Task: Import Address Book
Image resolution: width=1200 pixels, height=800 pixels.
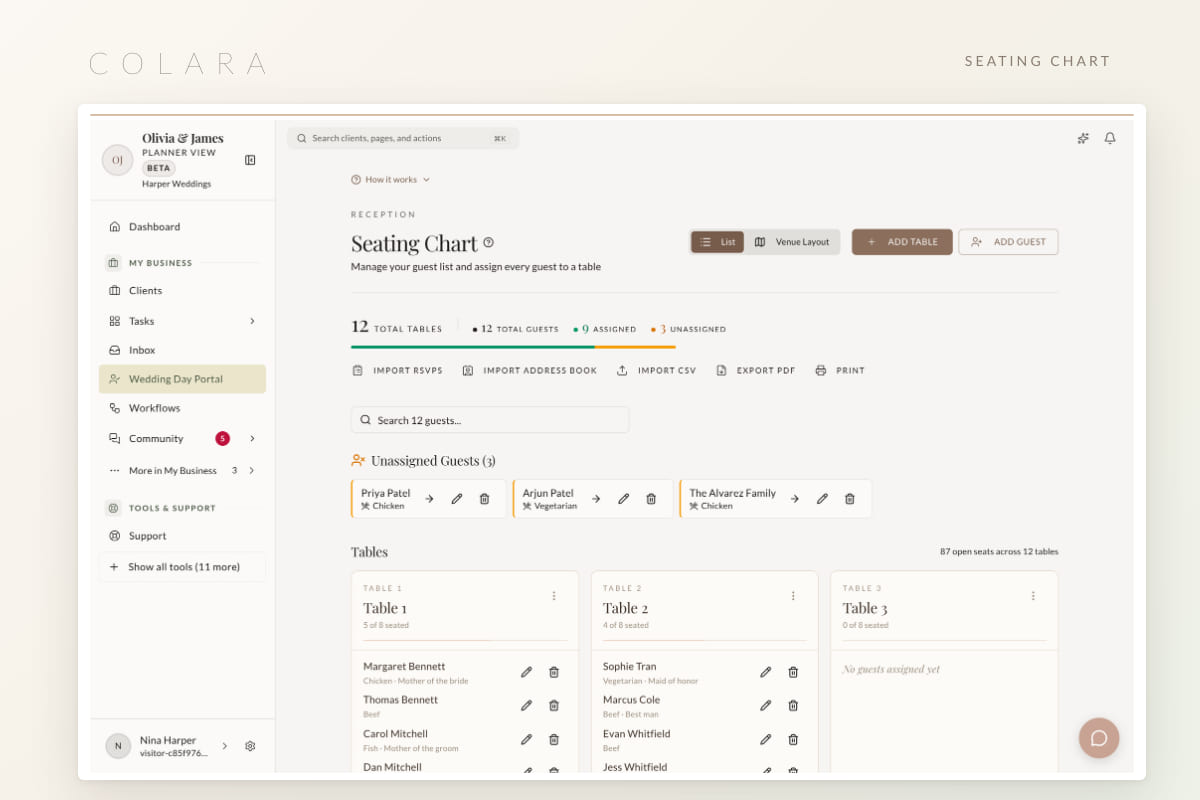Action: (529, 371)
